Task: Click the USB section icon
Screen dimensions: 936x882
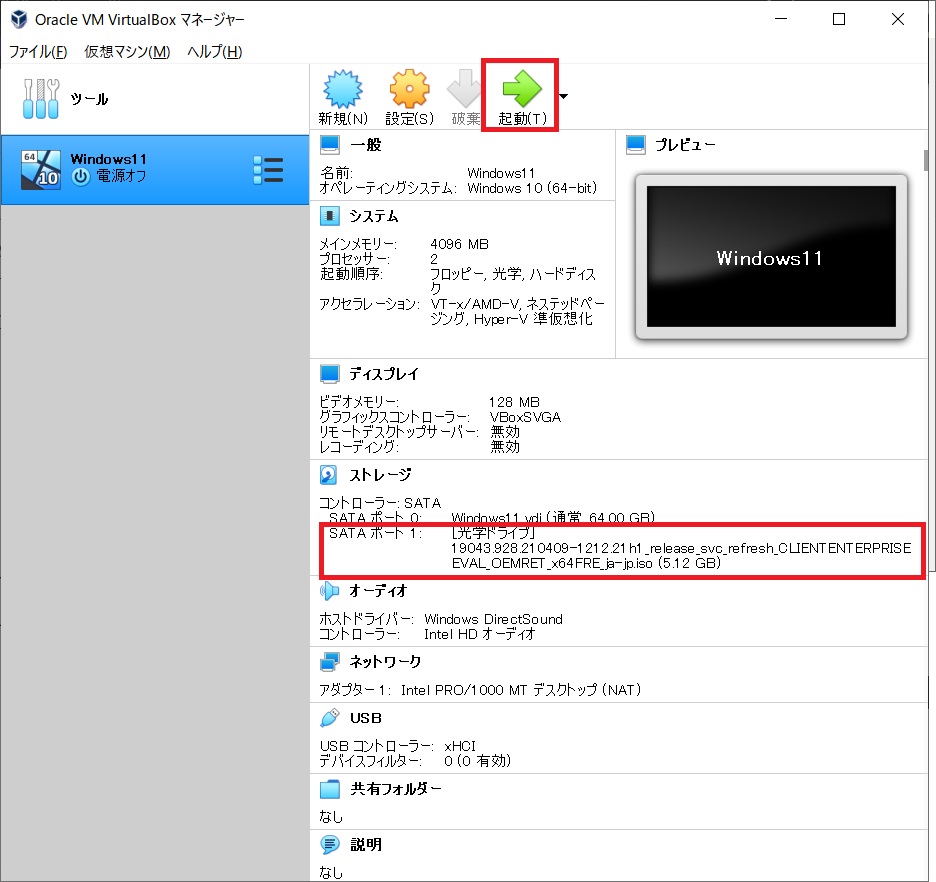Action: pos(329,718)
